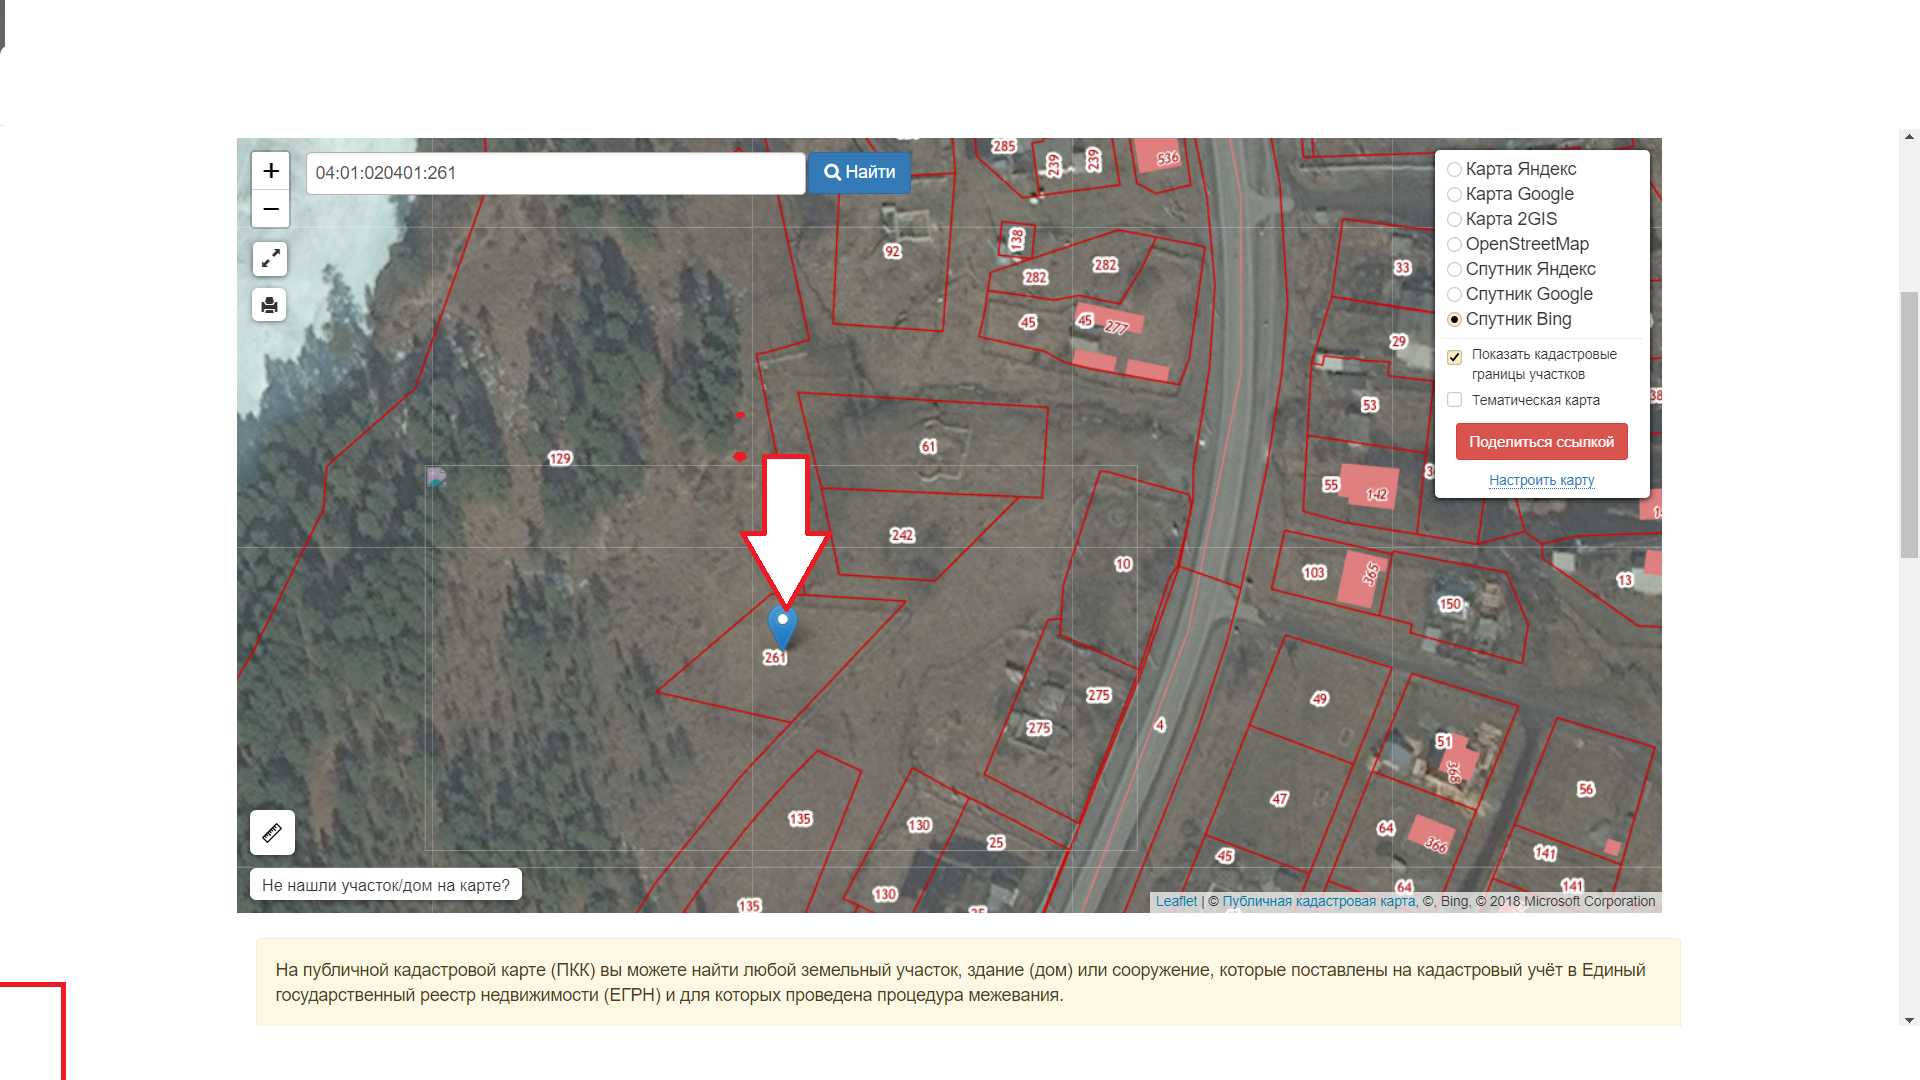
Task: Enable Тематическая карта checkbox
Action: tap(1455, 400)
